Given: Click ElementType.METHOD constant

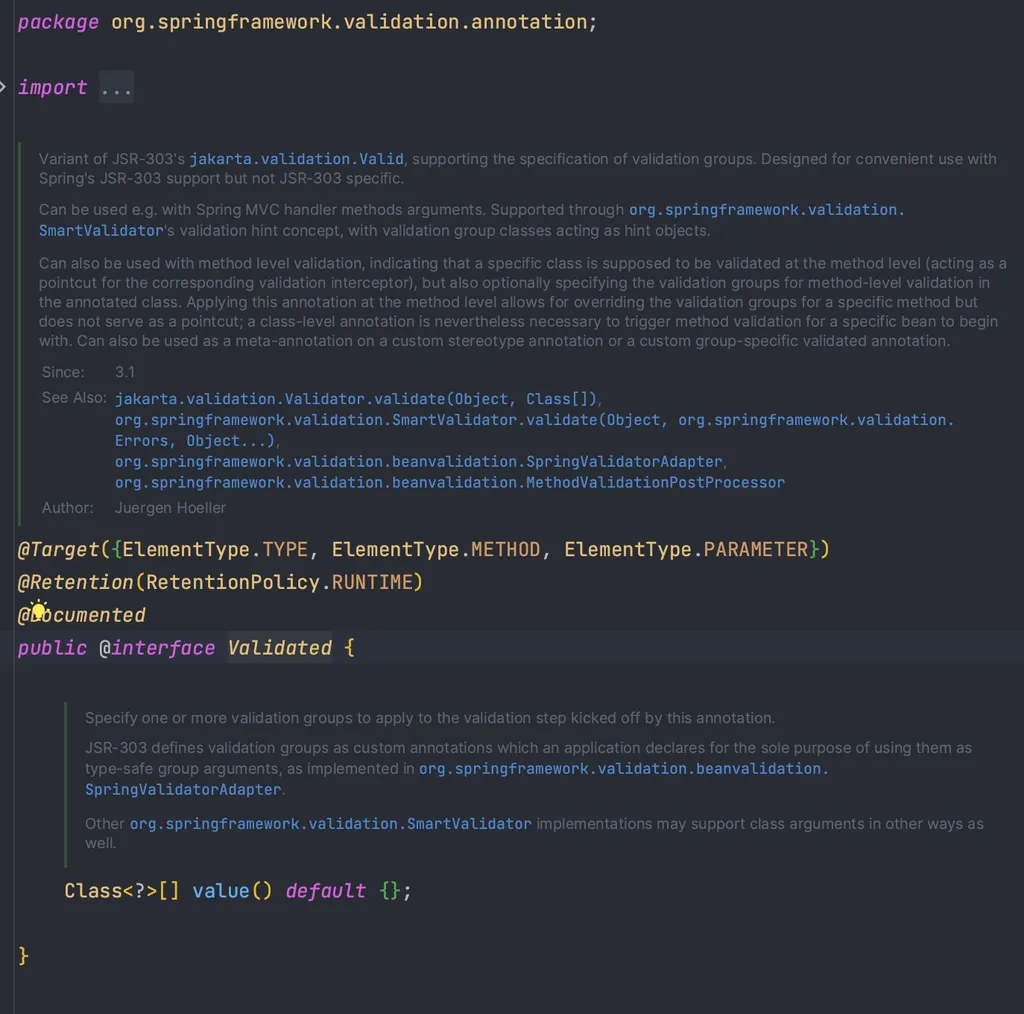Looking at the screenshot, I should [x=436, y=549].
